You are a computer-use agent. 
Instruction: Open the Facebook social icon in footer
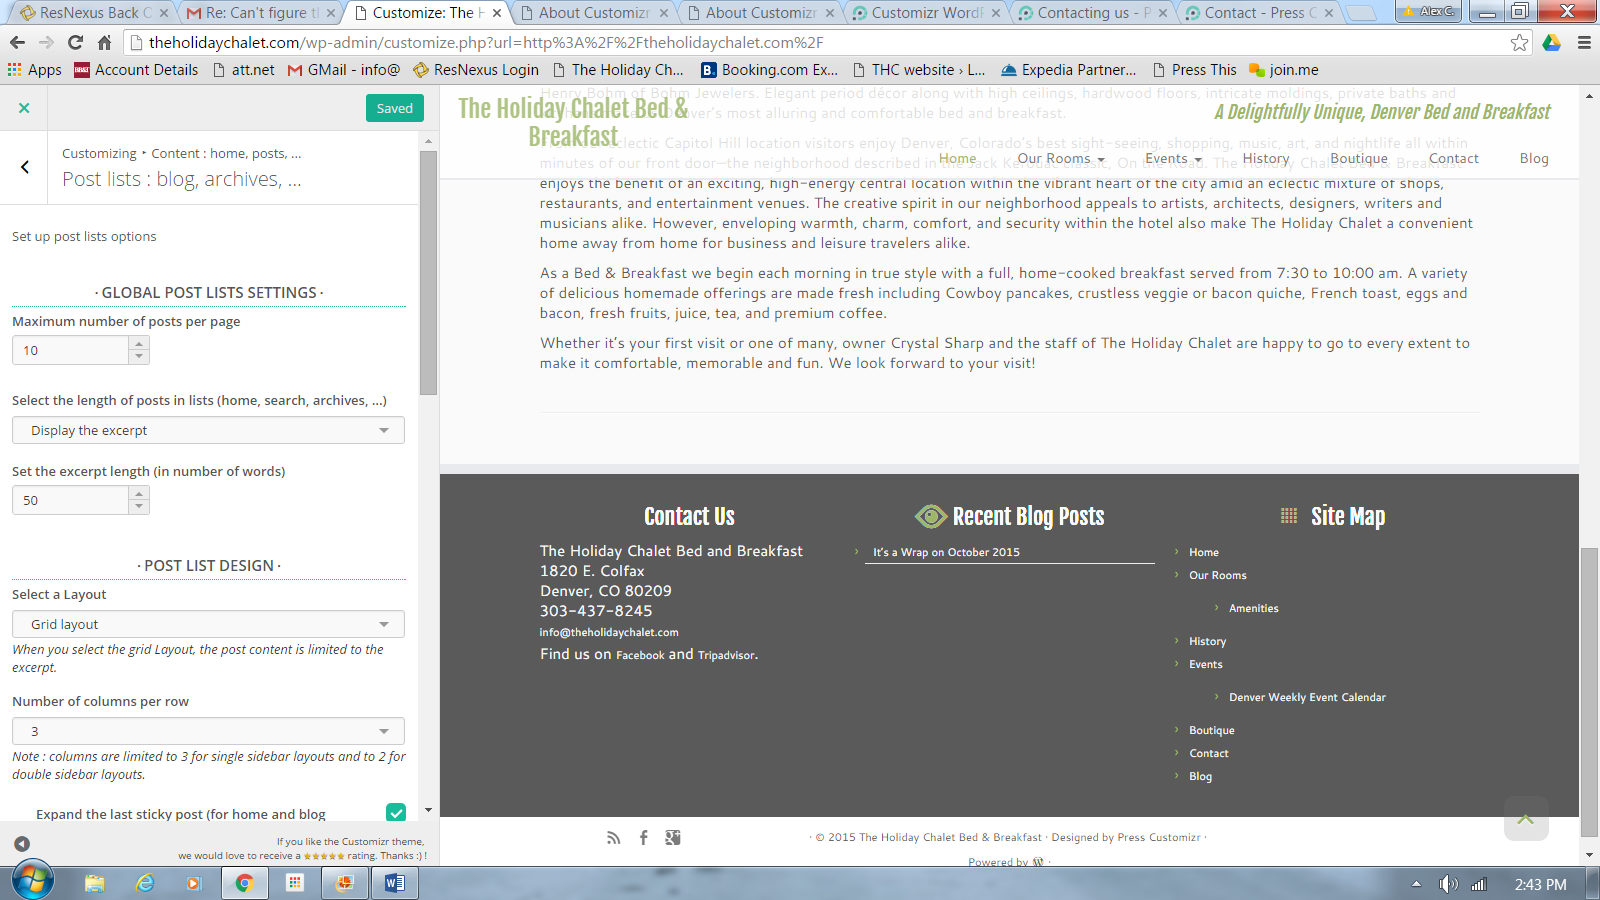coord(643,838)
